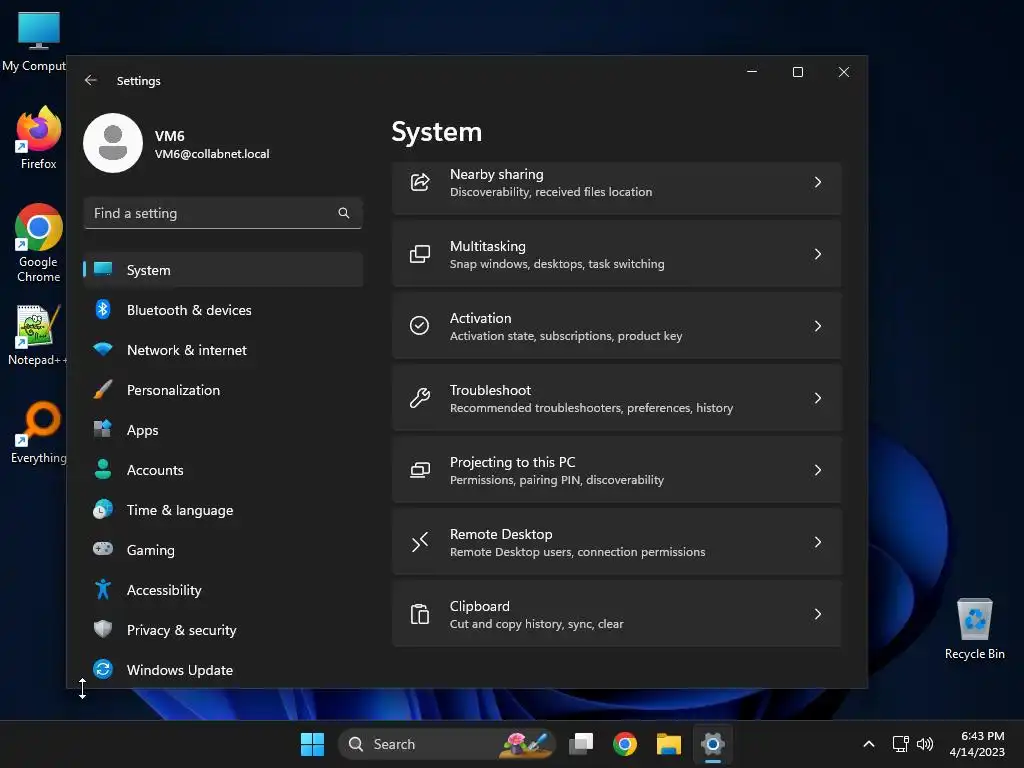1024x768 pixels.
Task: Click the Time & language clock icon
Action: 103,509
